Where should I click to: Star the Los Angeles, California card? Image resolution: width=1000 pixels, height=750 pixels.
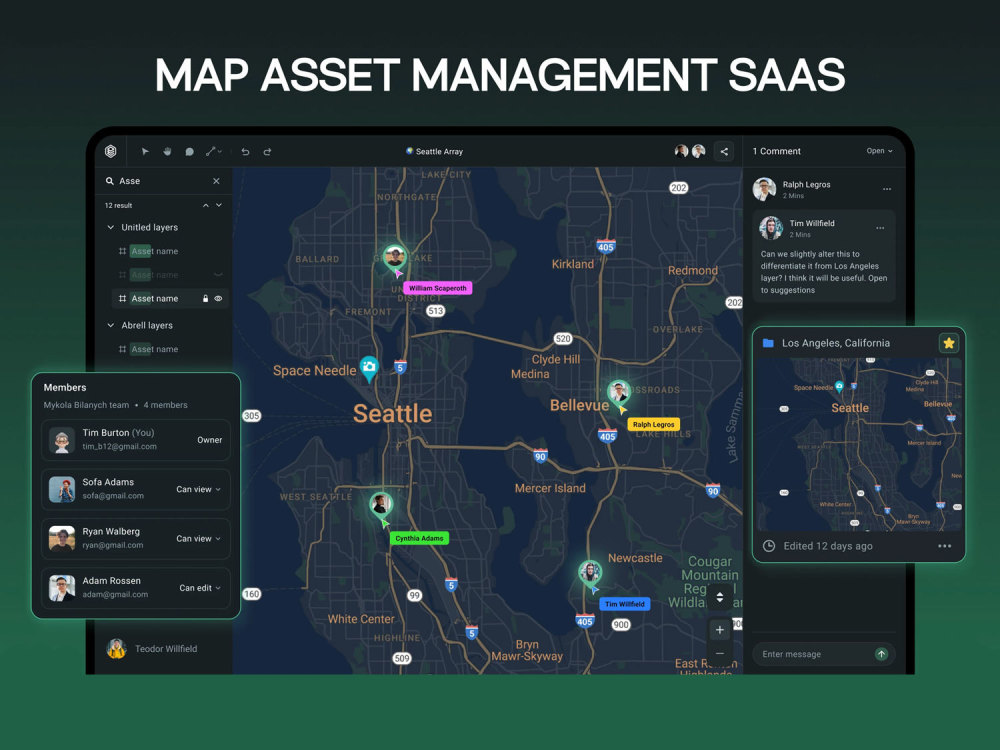(948, 343)
